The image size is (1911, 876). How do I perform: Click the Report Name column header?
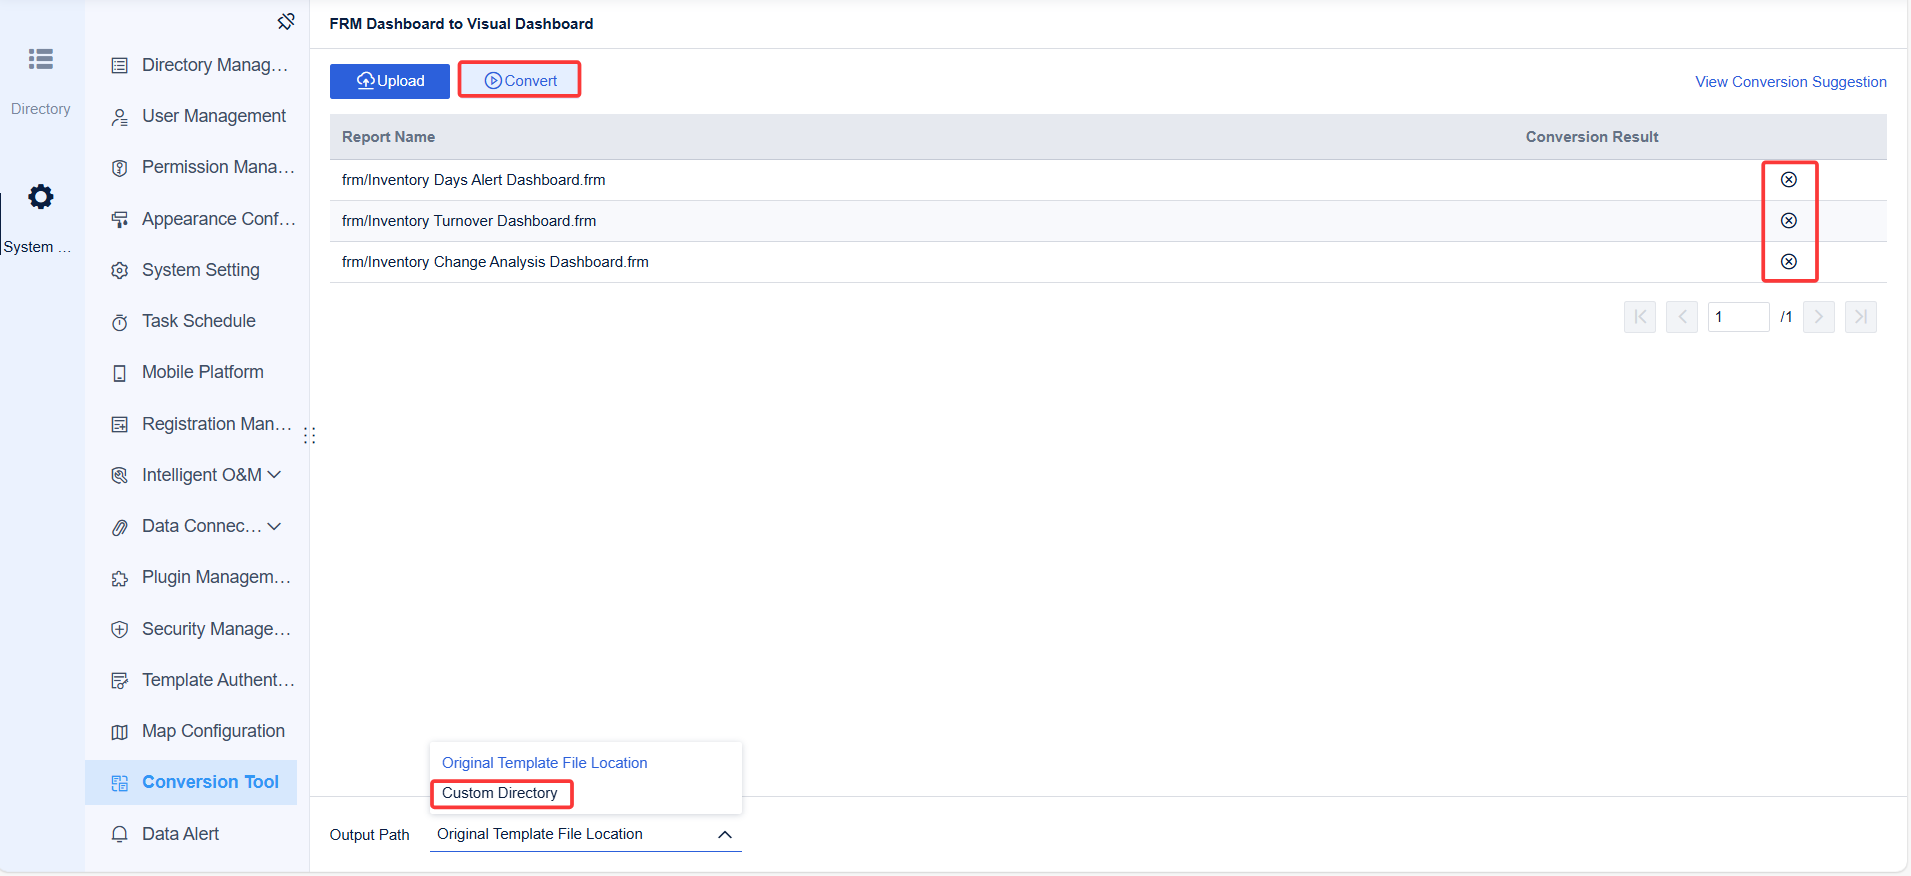pyautogui.click(x=388, y=137)
